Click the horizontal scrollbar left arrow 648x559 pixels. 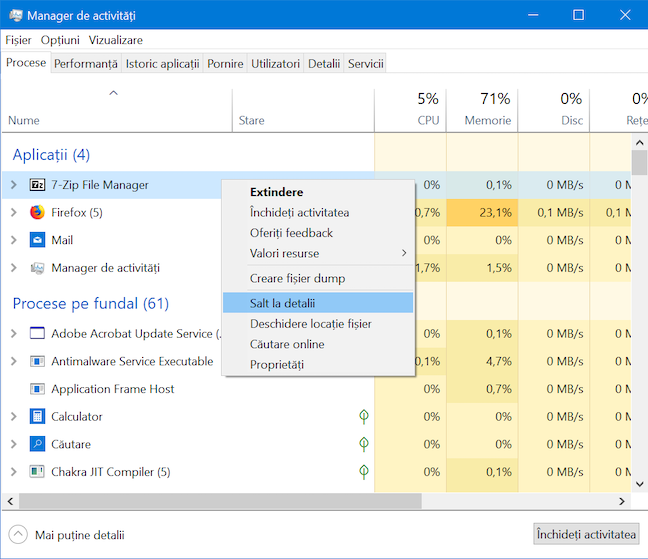pos(10,501)
